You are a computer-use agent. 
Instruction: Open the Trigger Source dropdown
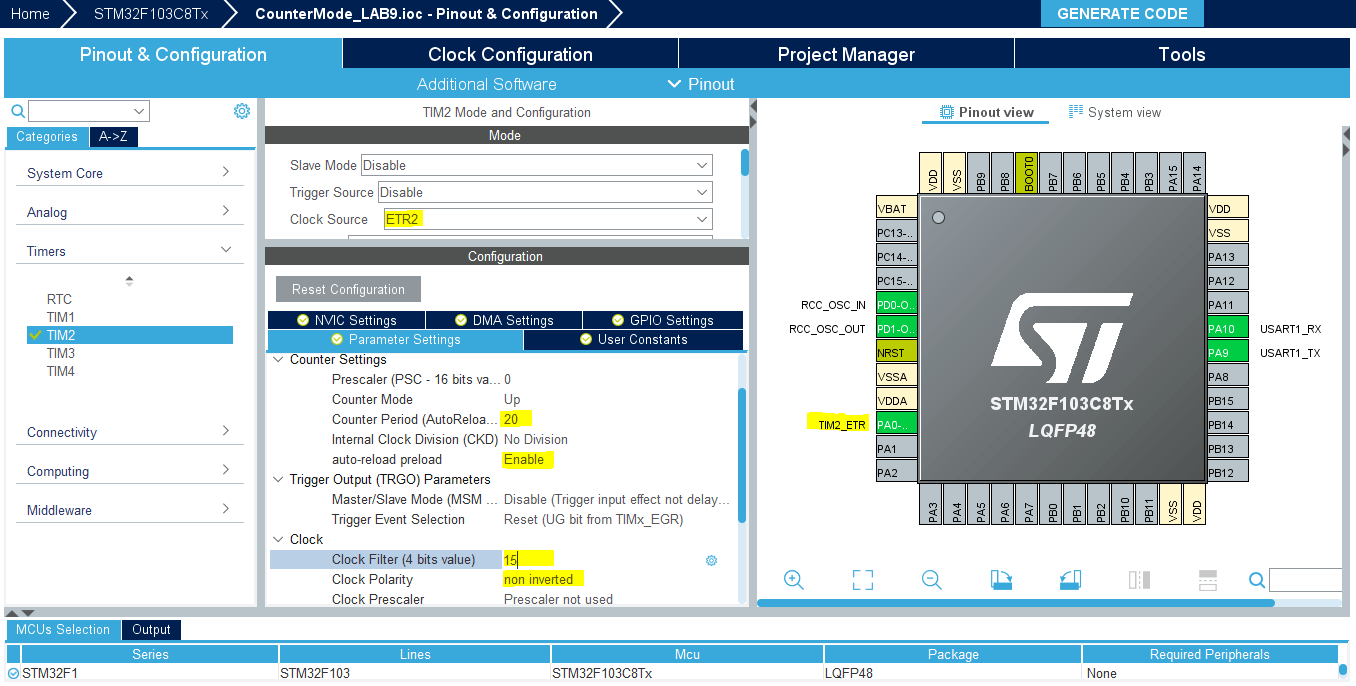pos(545,192)
